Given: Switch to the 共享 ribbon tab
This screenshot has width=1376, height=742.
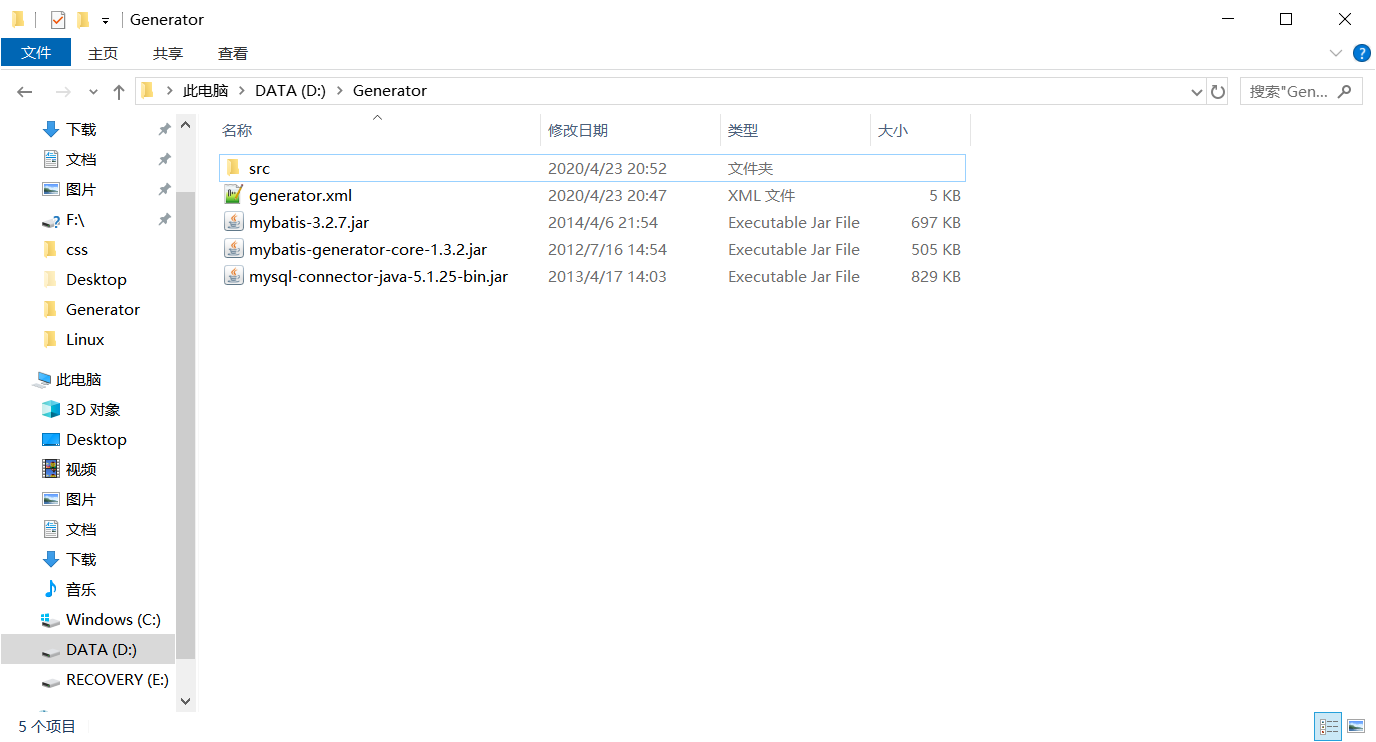Looking at the screenshot, I should [x=168, y=53].
